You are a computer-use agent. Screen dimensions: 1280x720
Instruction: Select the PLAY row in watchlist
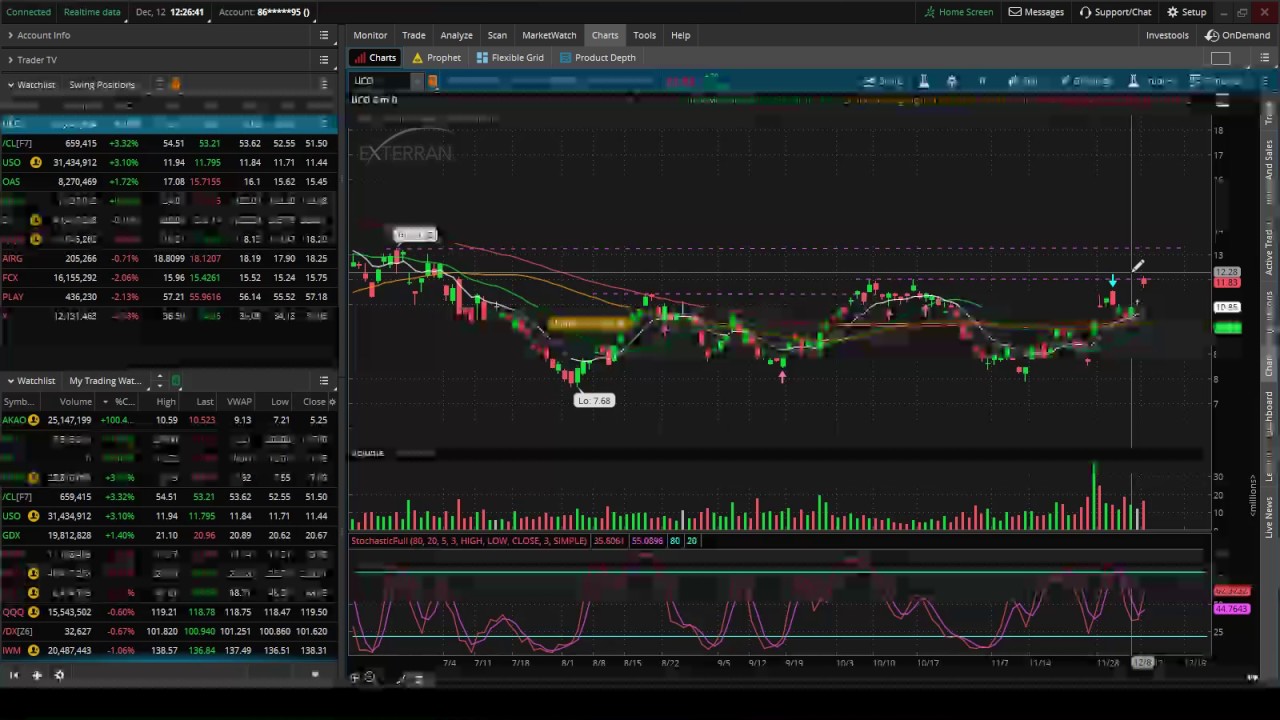click(x=168, y=297)
